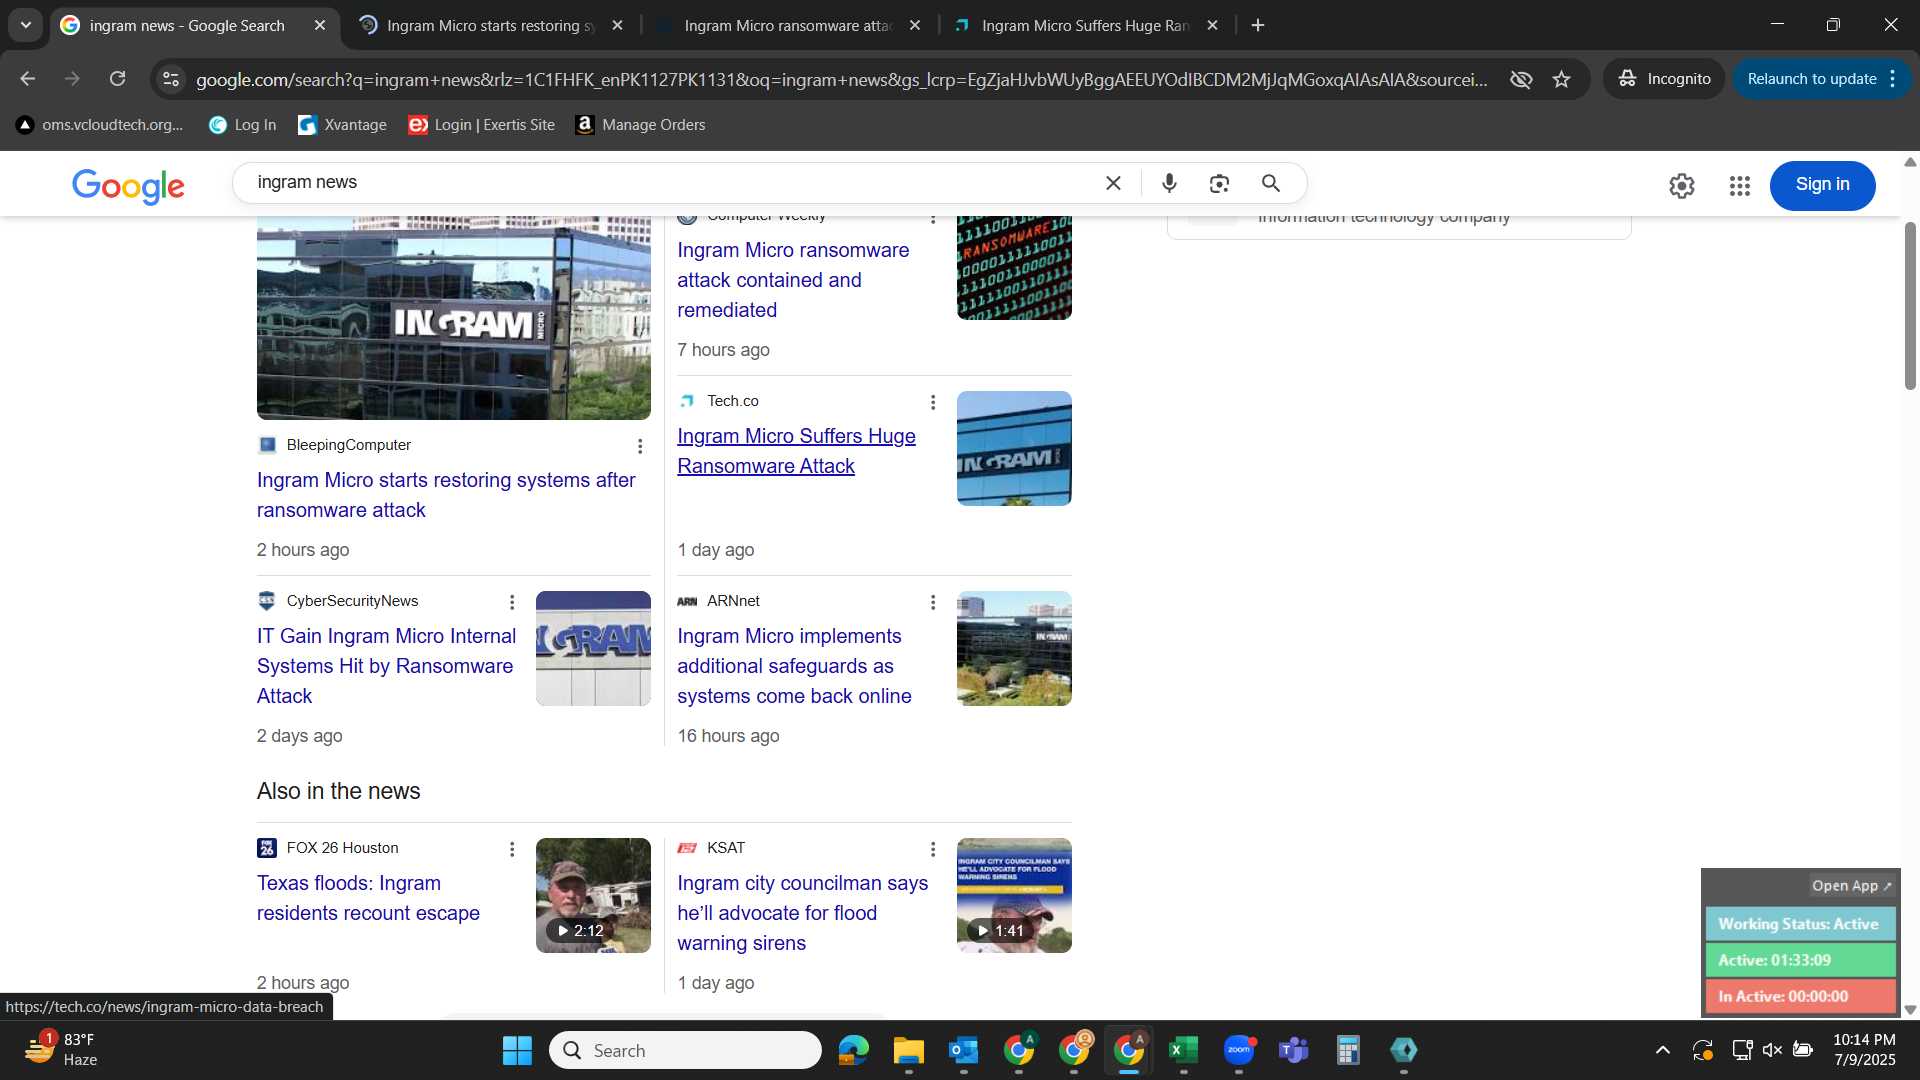The width and height of the screenshot is (1920, 1080).
Task: Click the third-party cookies blocked eye icon
Action: (x=1521, y=79)
